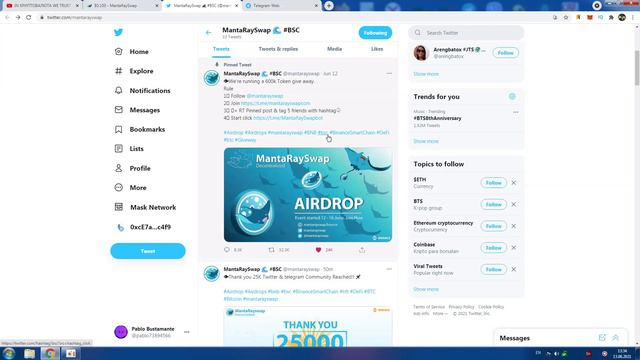640x360 pixels.
Task: Expand the Messages drawer
Action: tap(616, 338)
